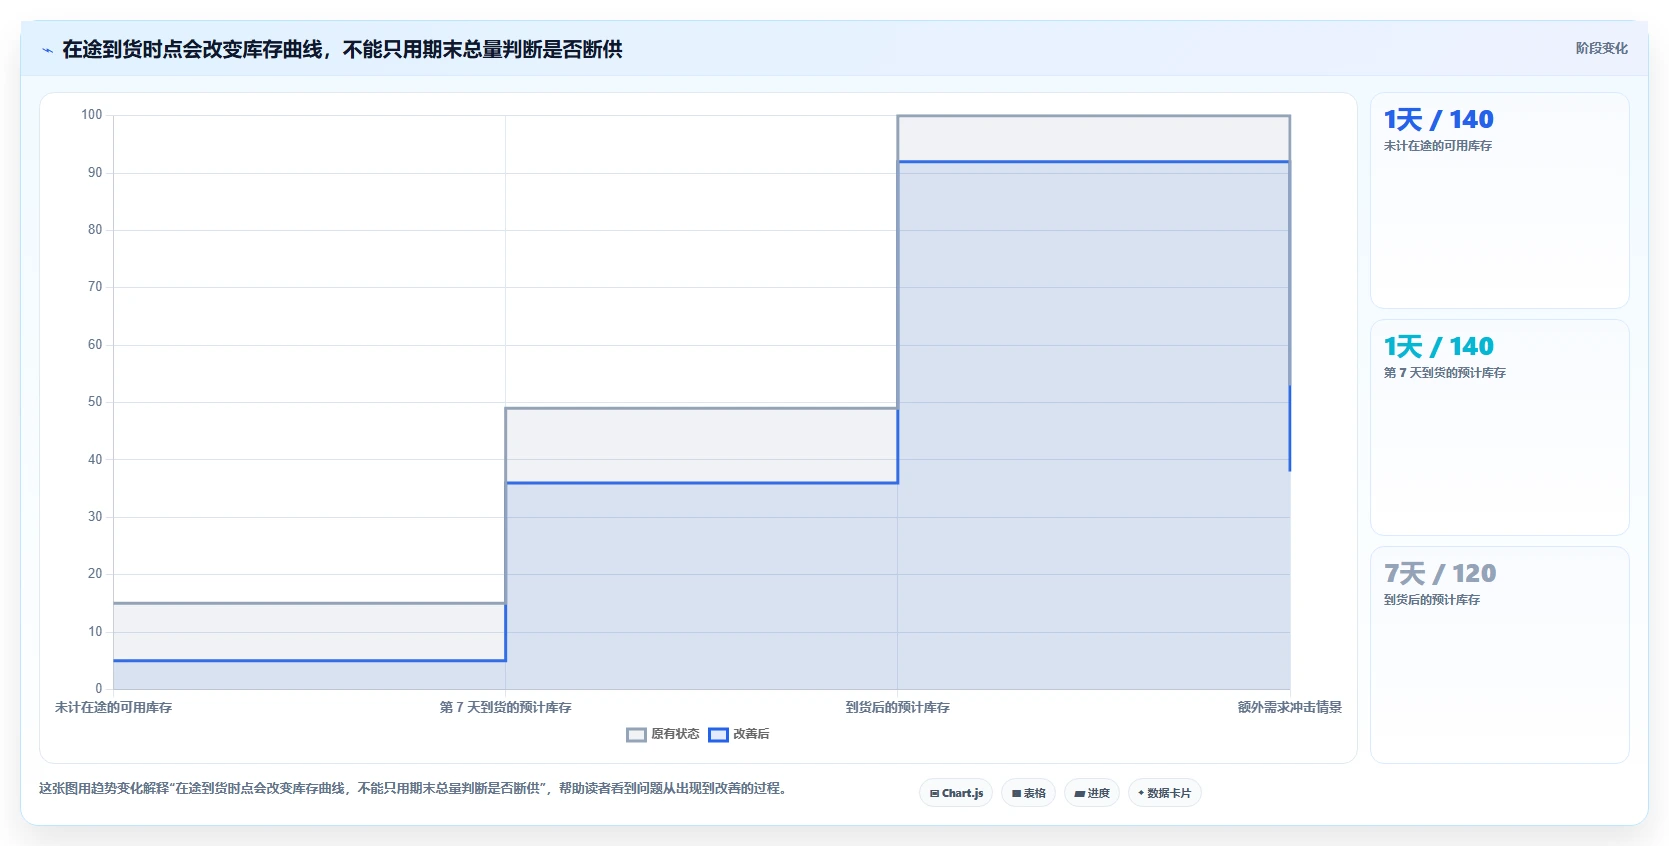
Task: Click the 7天 / 120 card value
Action: click(x=1440, y=574)
